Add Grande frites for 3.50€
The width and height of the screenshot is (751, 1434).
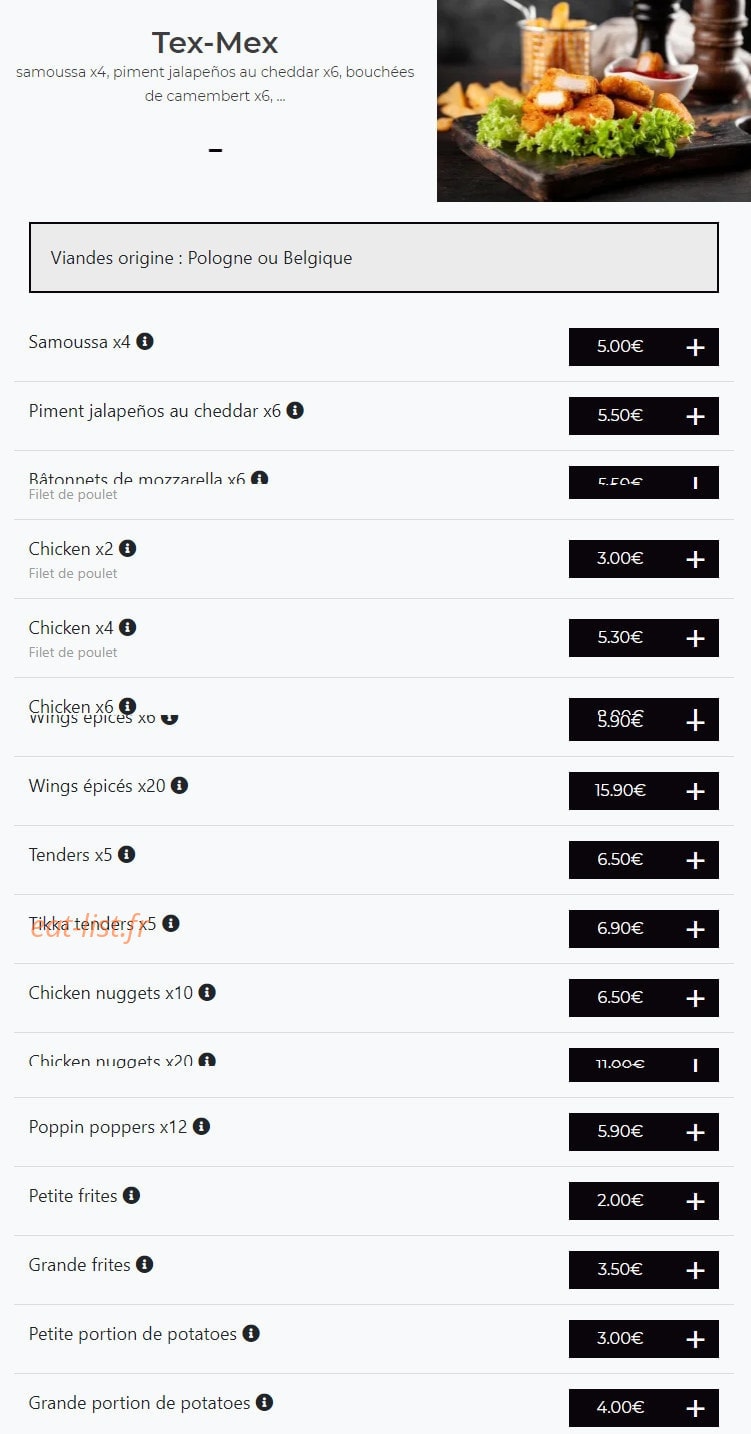(644, 1270)
